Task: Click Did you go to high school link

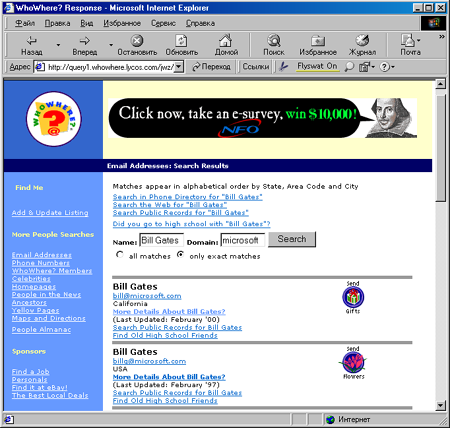Action: point(191,224)
